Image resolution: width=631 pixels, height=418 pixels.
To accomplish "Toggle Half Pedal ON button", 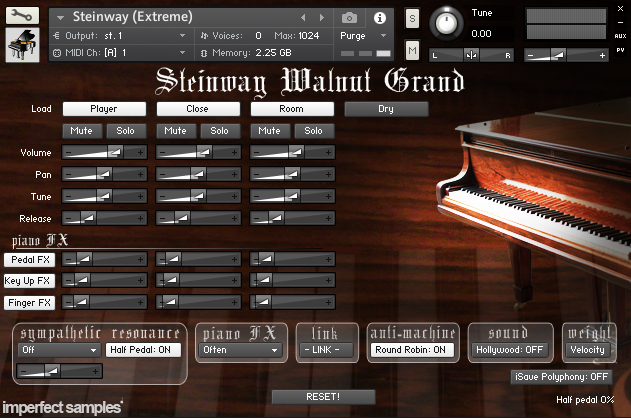I will pos(143,350).
